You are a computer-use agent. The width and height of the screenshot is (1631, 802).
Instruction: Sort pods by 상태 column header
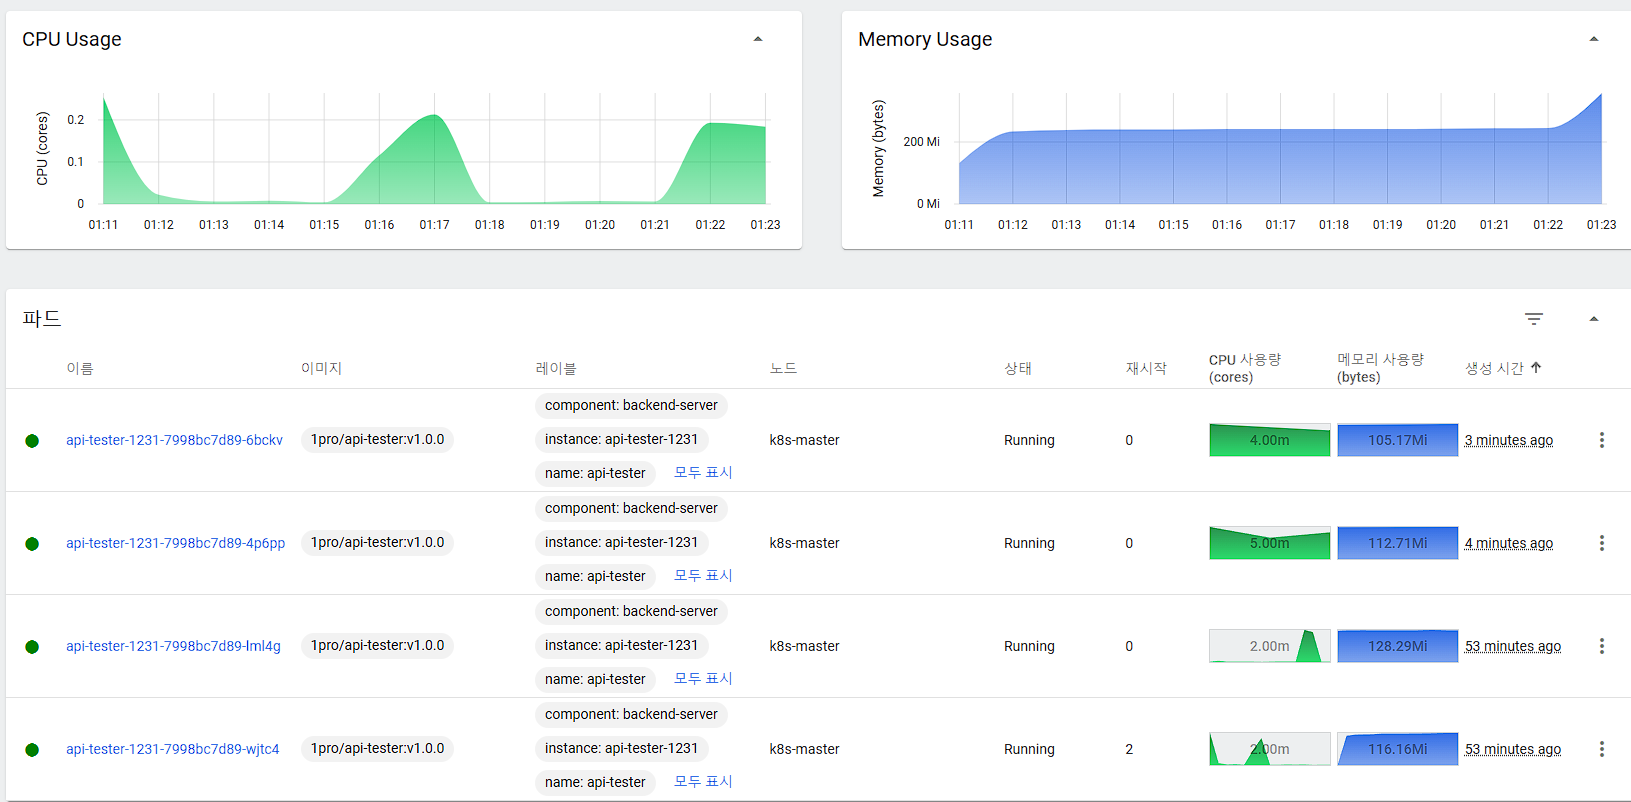click(1018, 368)
